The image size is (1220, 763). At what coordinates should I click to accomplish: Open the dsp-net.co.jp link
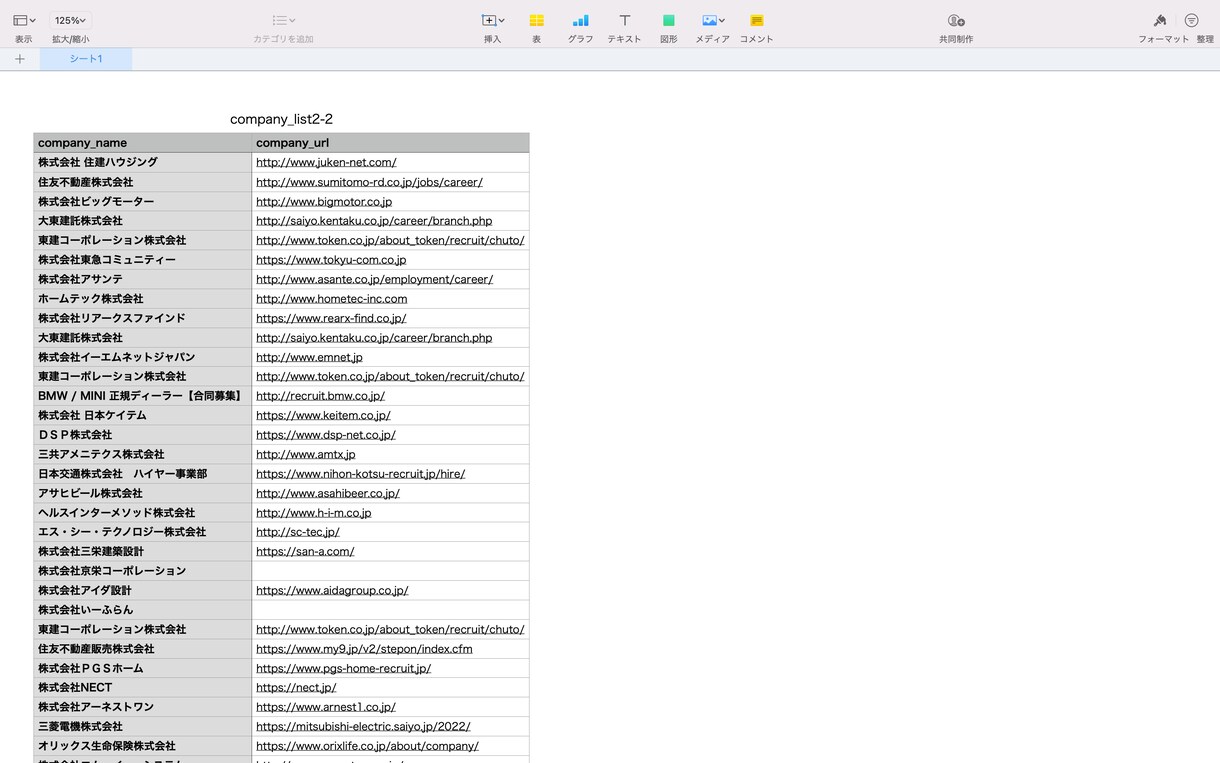[326, 435]
